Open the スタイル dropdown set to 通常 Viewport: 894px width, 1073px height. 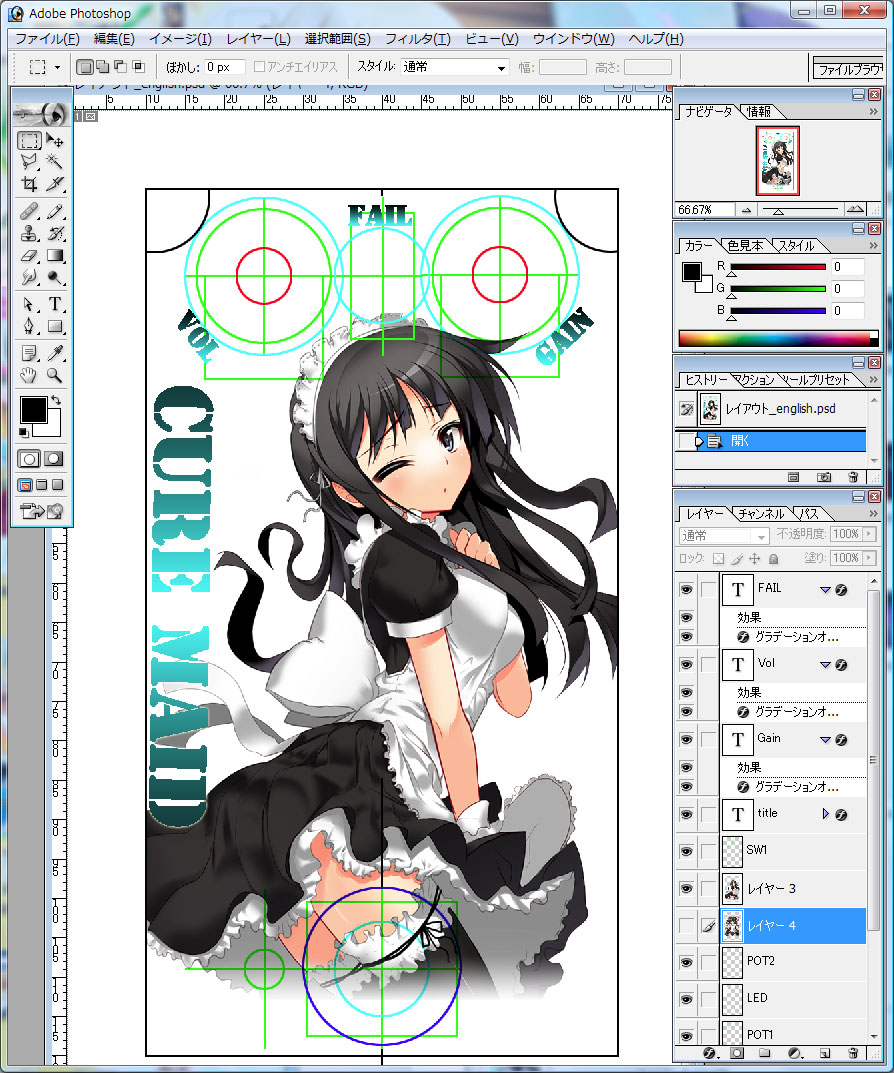[x=454, y=67]
